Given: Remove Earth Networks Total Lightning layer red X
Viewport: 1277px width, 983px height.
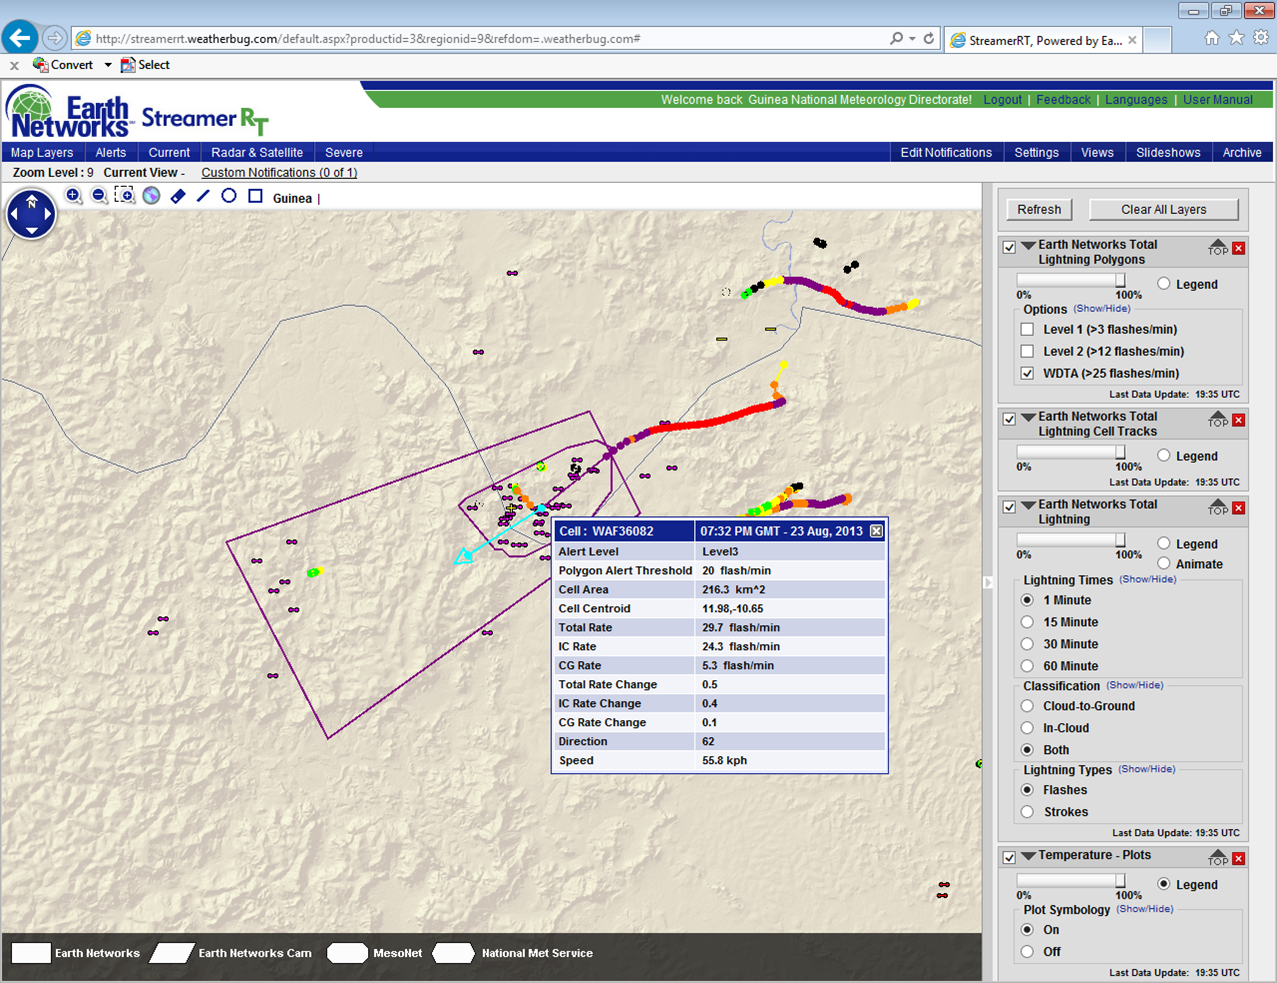Looking at the screenshot, I should click(1239, 508).
